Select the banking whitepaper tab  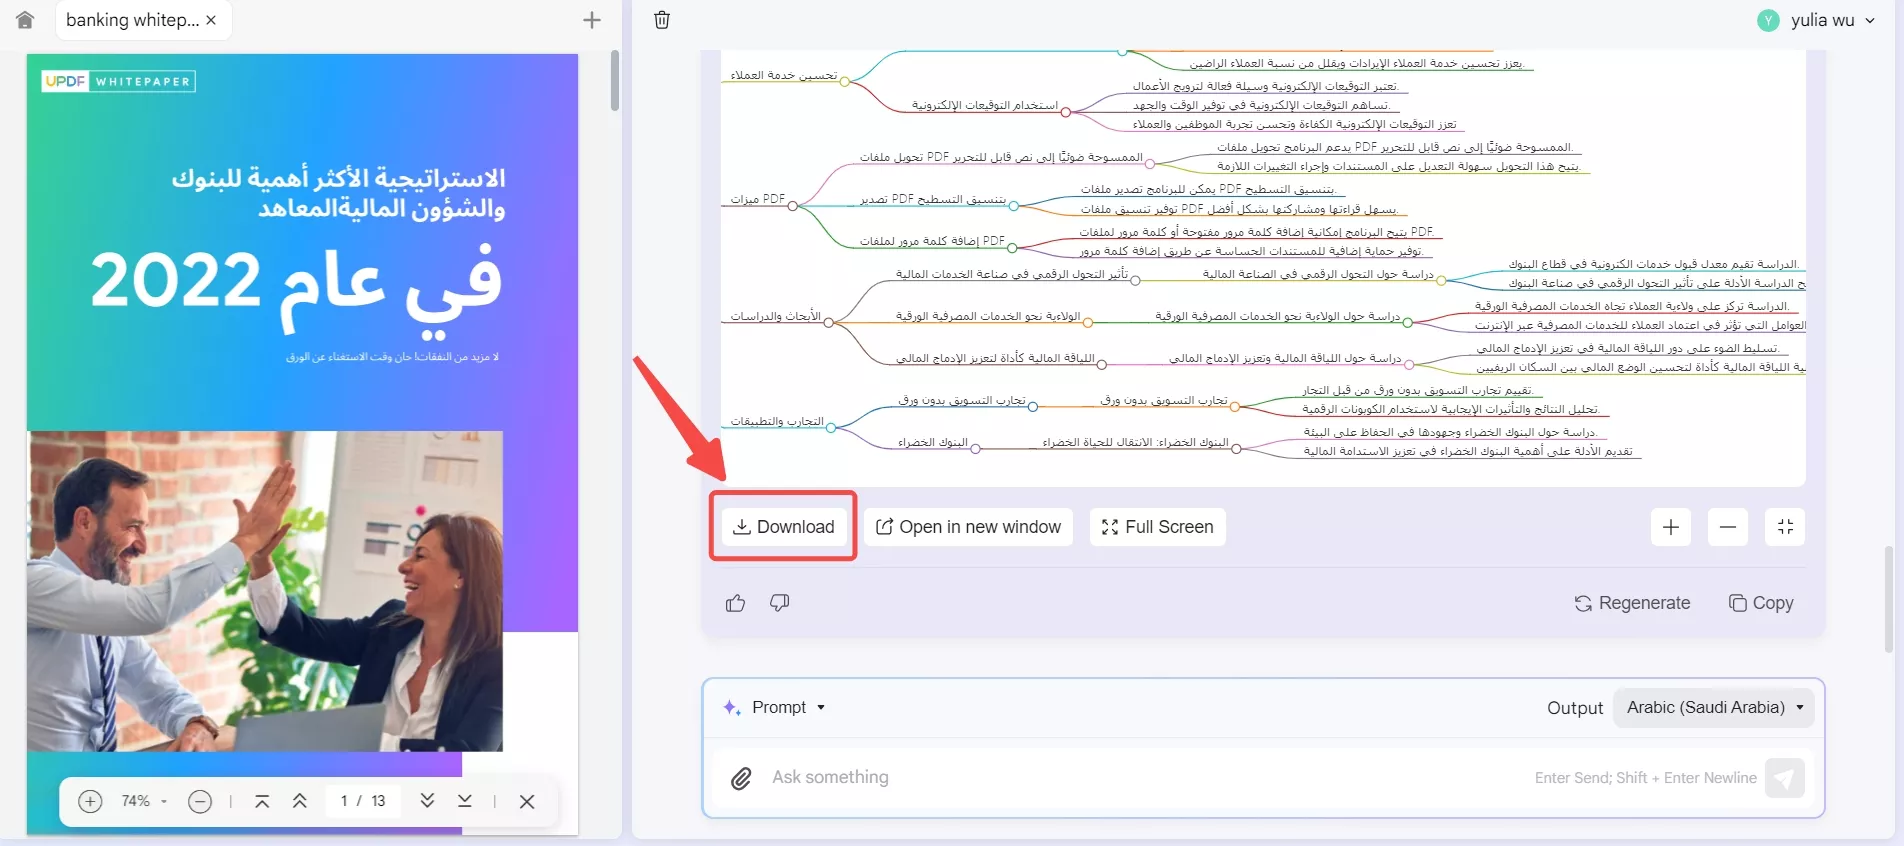(x=132, y=20)
